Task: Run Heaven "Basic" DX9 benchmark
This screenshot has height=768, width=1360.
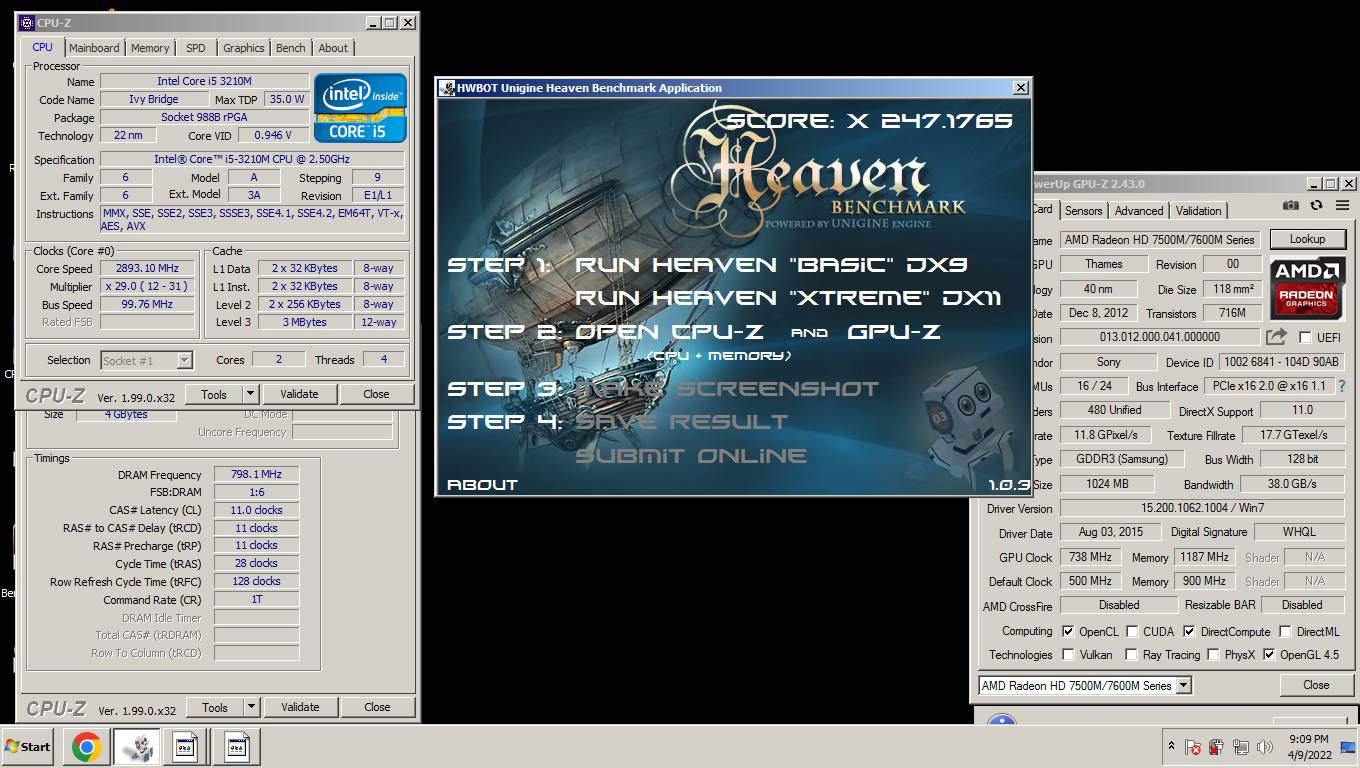Action: [x=771, y=265]
